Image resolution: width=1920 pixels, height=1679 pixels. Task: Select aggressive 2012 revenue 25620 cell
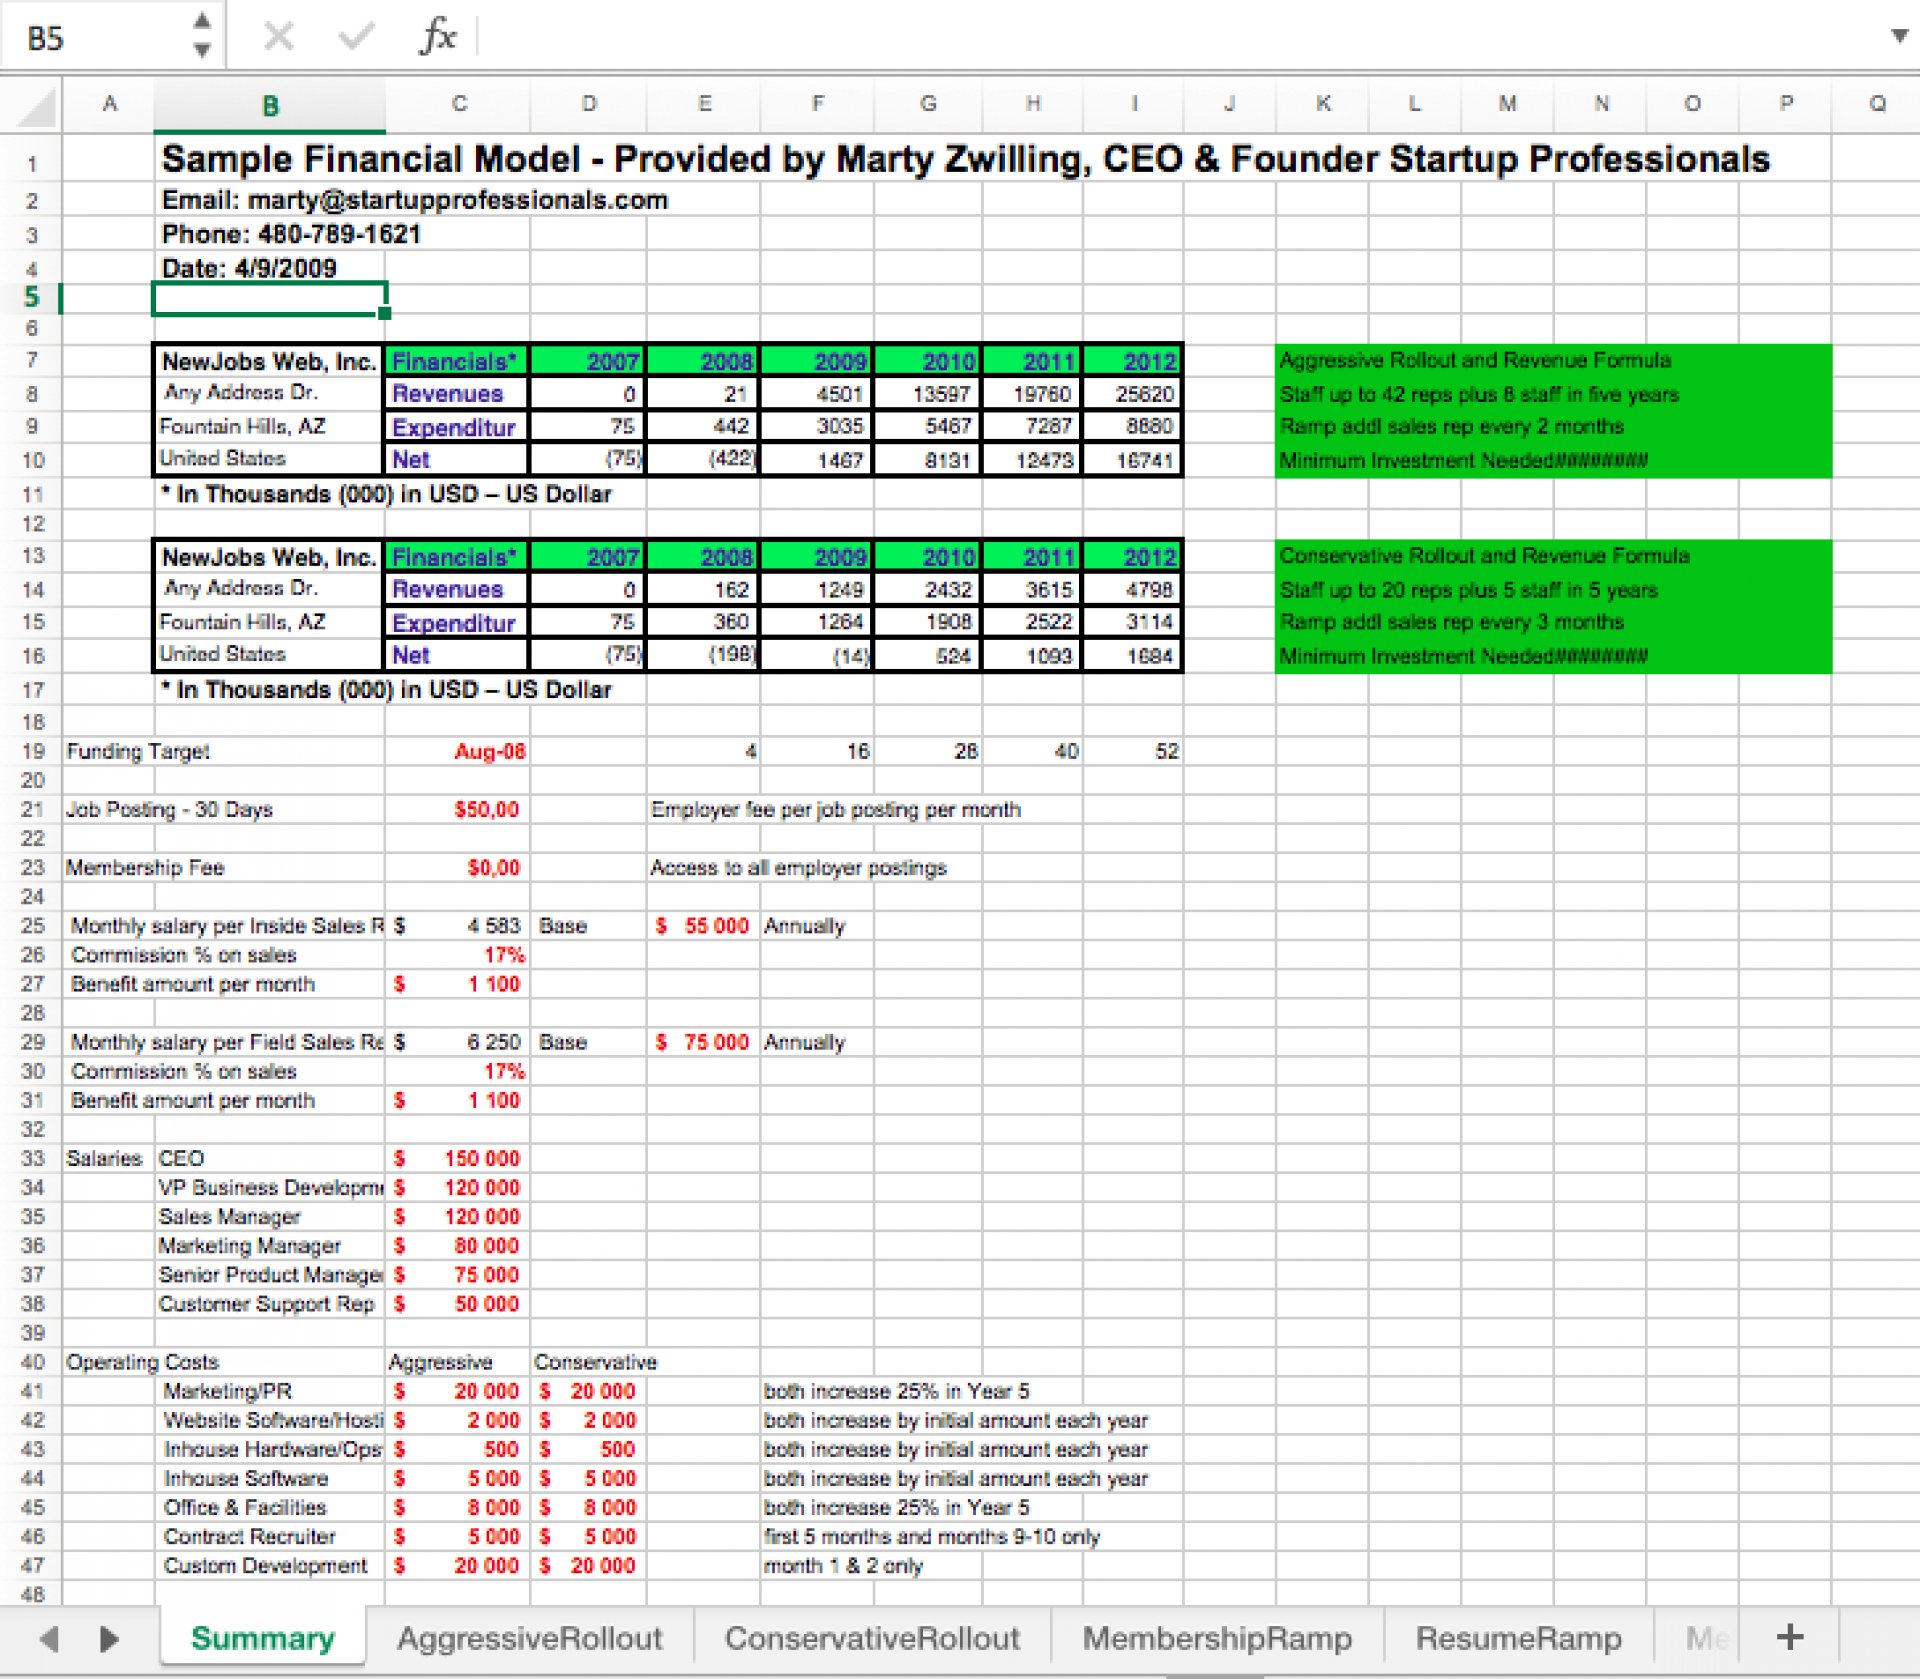(1132, 394)
